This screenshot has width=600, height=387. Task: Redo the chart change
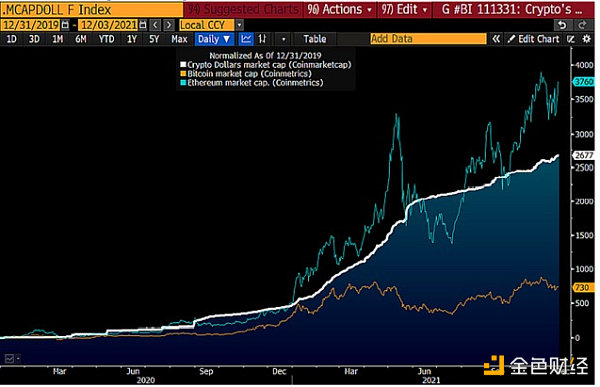[x=582, y=25]
